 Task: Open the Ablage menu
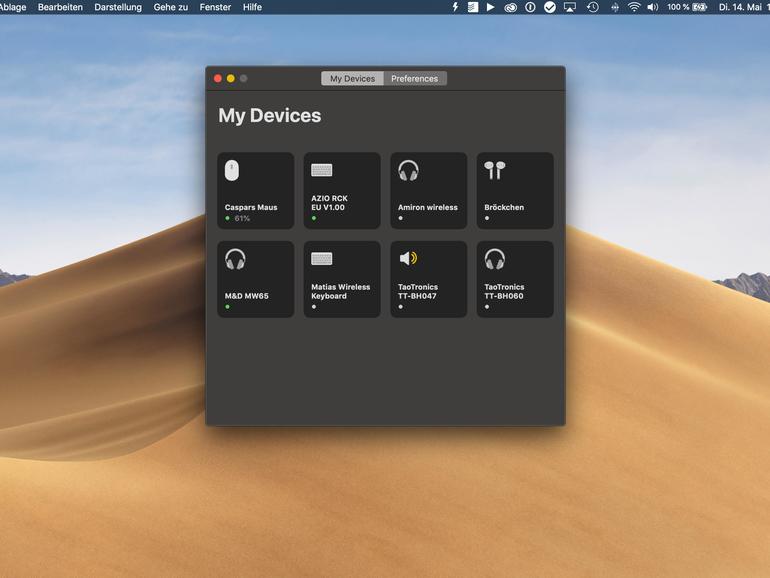13,7
